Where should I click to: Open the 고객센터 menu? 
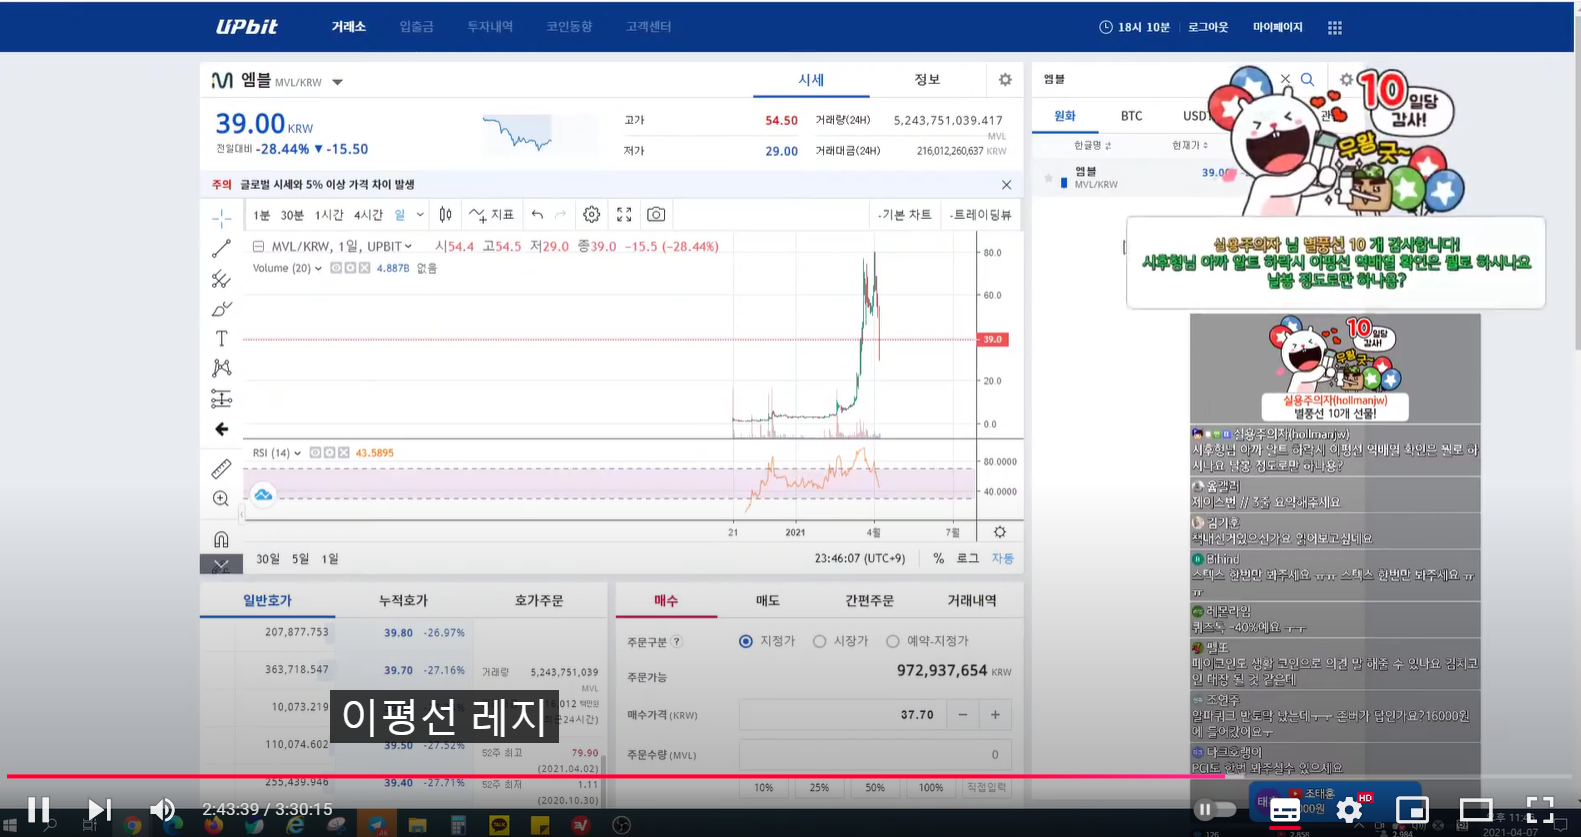click(x=648, y=27)
